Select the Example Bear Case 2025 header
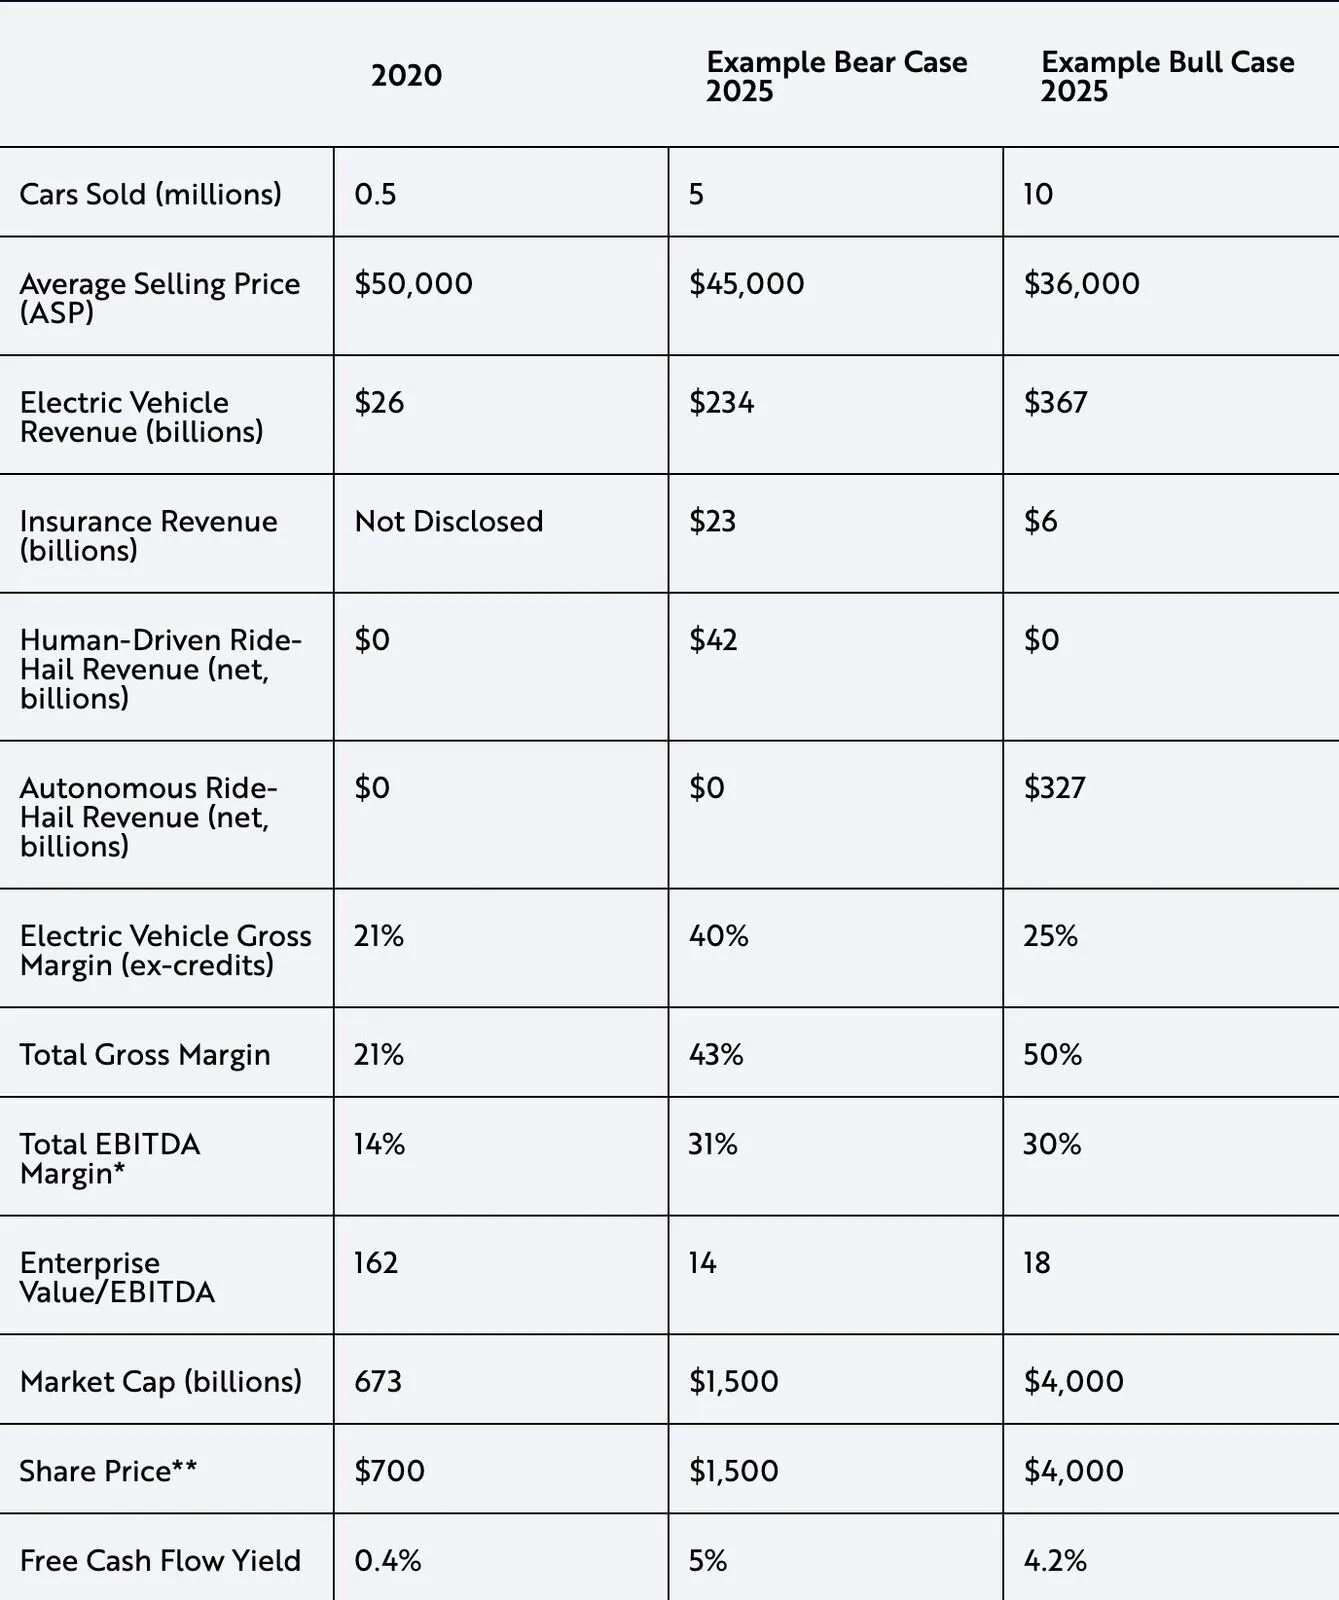 tap(836, 76)
